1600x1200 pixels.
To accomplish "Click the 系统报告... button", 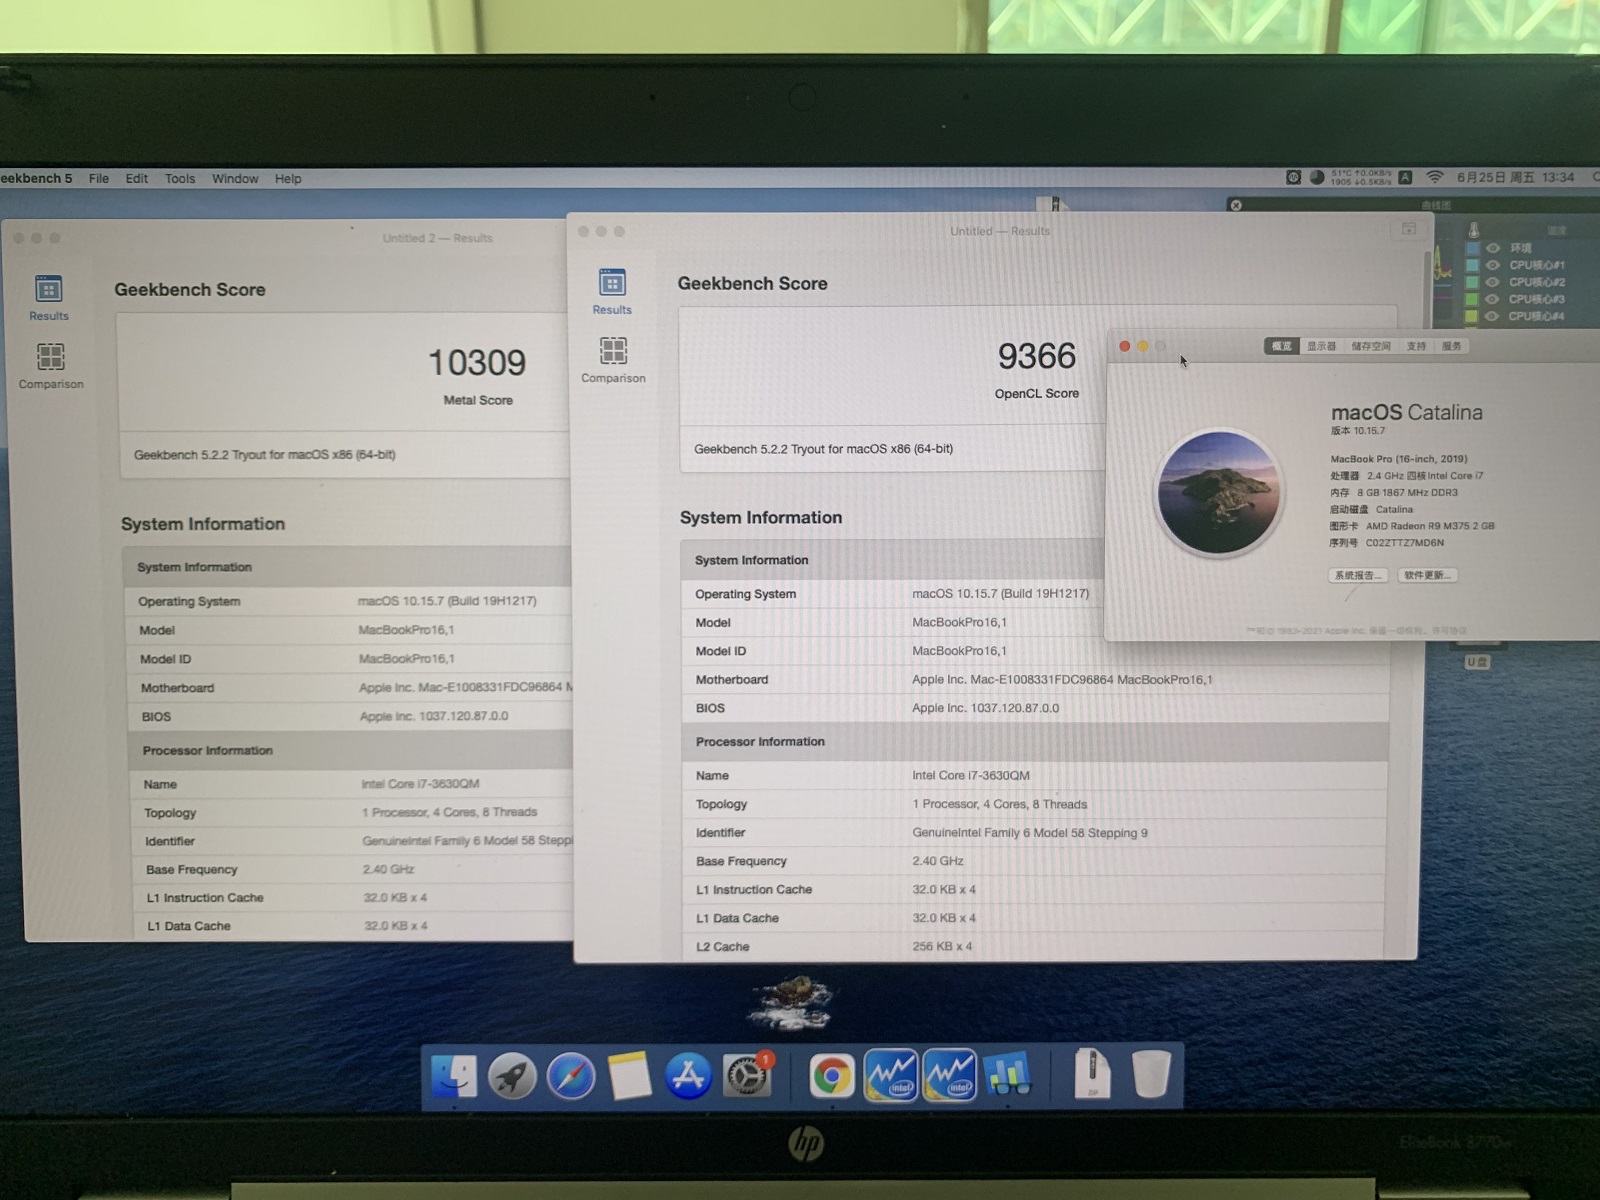I will [x=1358, y=575].
